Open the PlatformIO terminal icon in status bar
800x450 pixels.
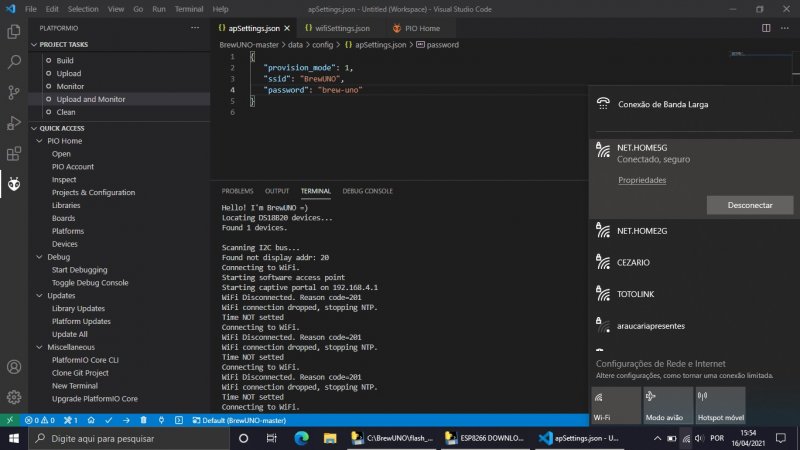pyautogui.click(x=179, y=420)
